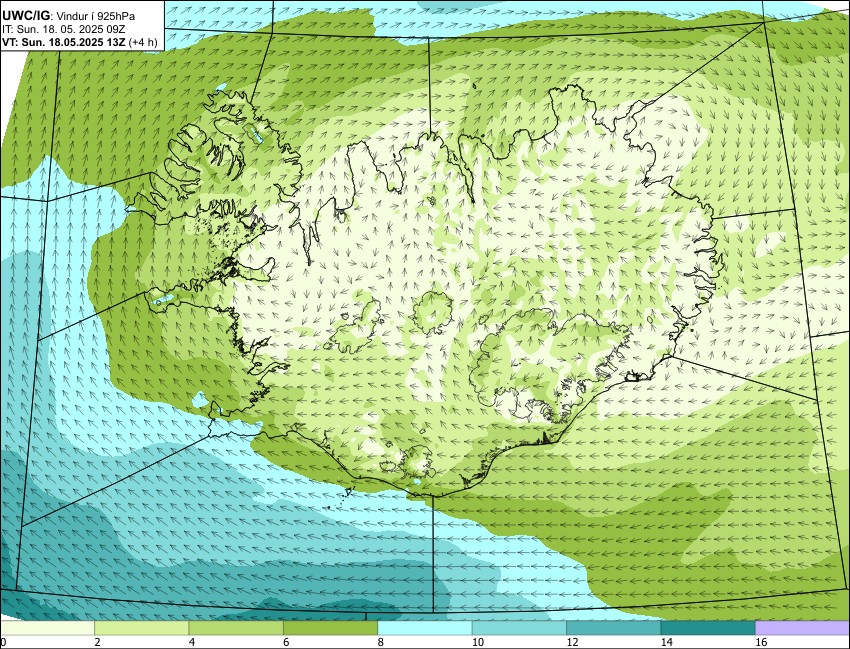
Task: Click the legend scale label '6'
Action: pyautogui.click(x=286, y=642)
